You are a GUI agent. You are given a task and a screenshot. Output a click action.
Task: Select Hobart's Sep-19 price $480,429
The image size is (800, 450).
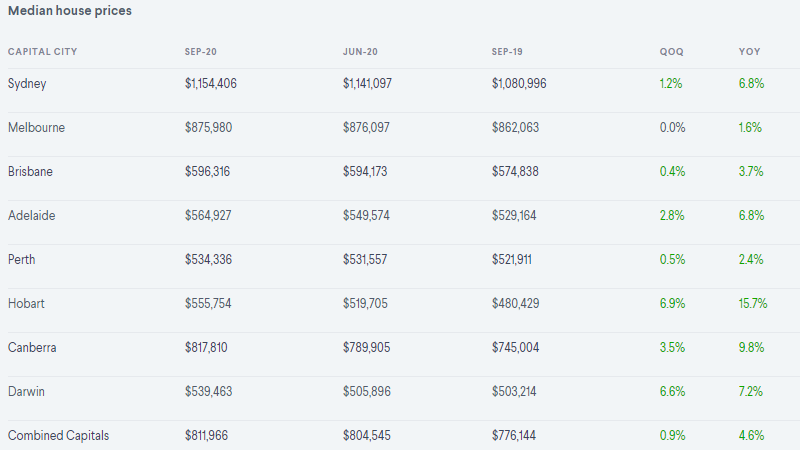pos(515,304)
